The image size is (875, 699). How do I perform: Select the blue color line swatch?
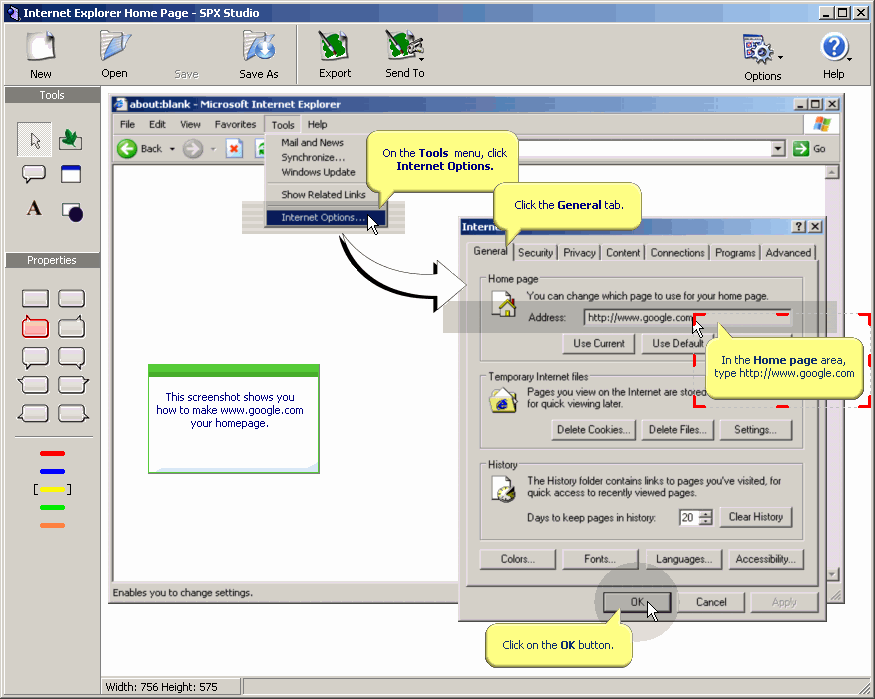(52, 471)
